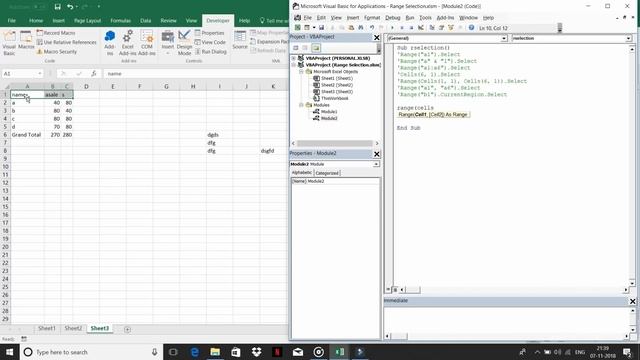Toggle Use Relative References
This screenshot has height=360, width=640.
[67, 42]
